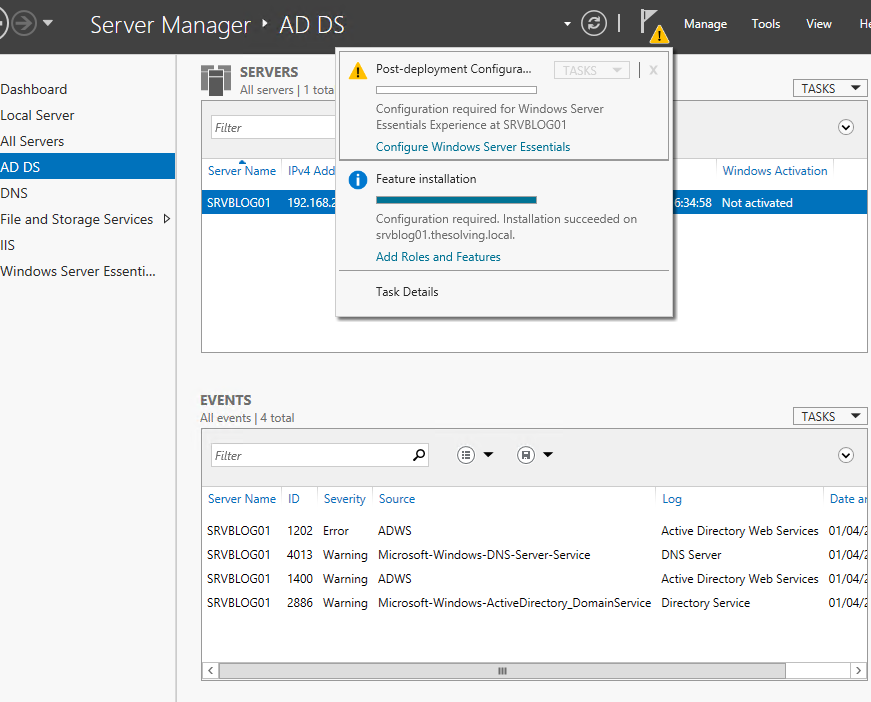Expand the Events panel chevron on the right
The height and width of the screenshot is (702, 871).
tap(846, 455)
